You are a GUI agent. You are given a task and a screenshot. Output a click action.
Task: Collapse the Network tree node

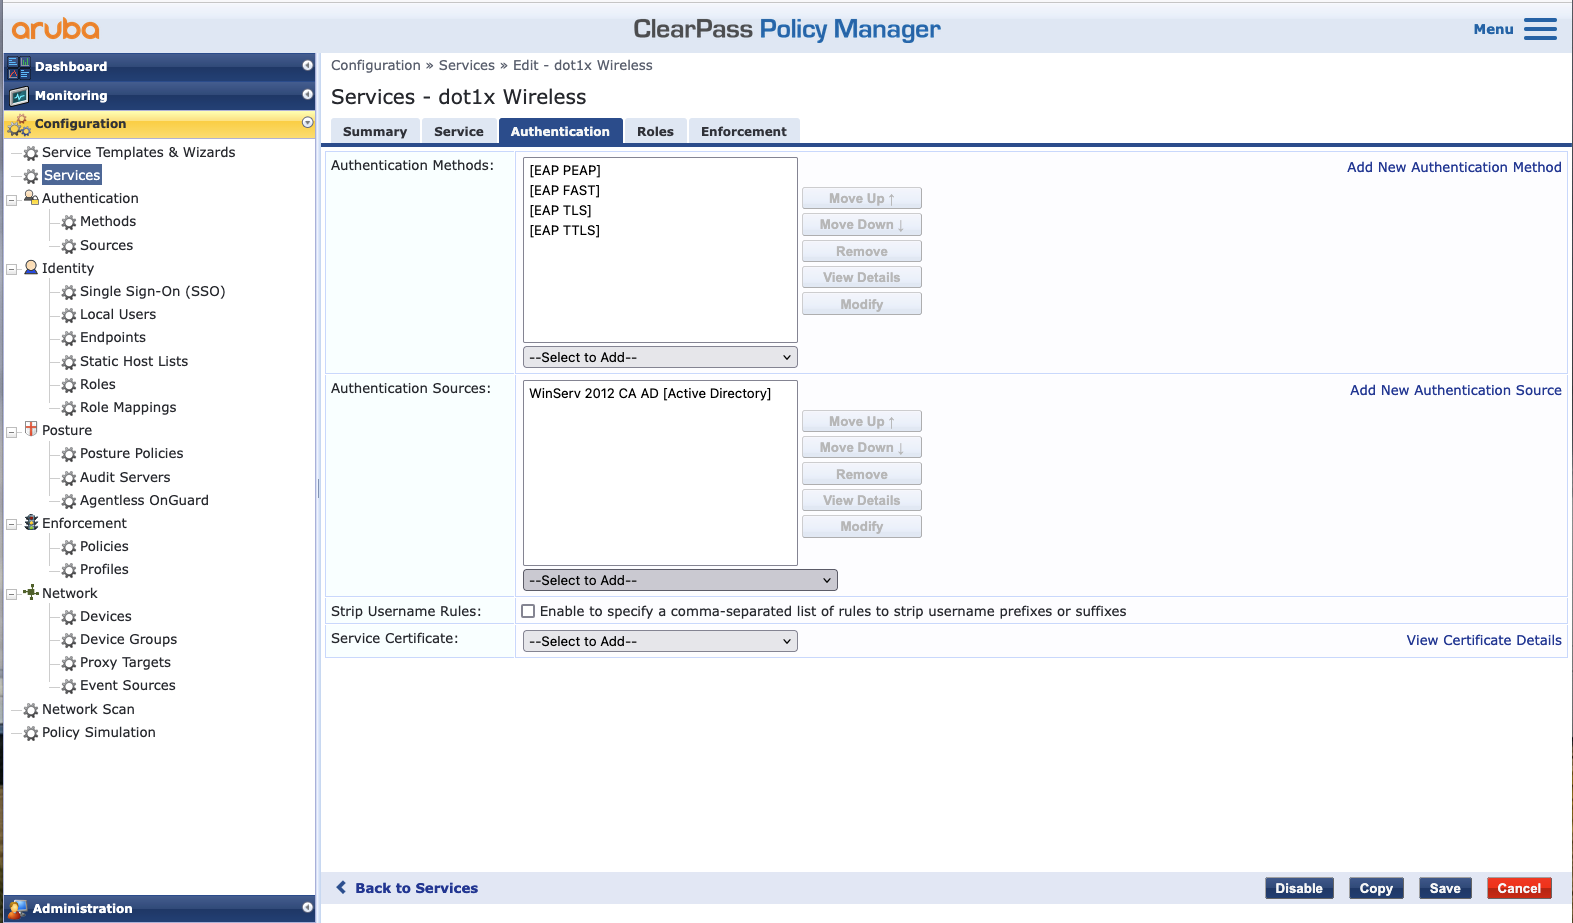pyautogui.click(x=12, y=594)
